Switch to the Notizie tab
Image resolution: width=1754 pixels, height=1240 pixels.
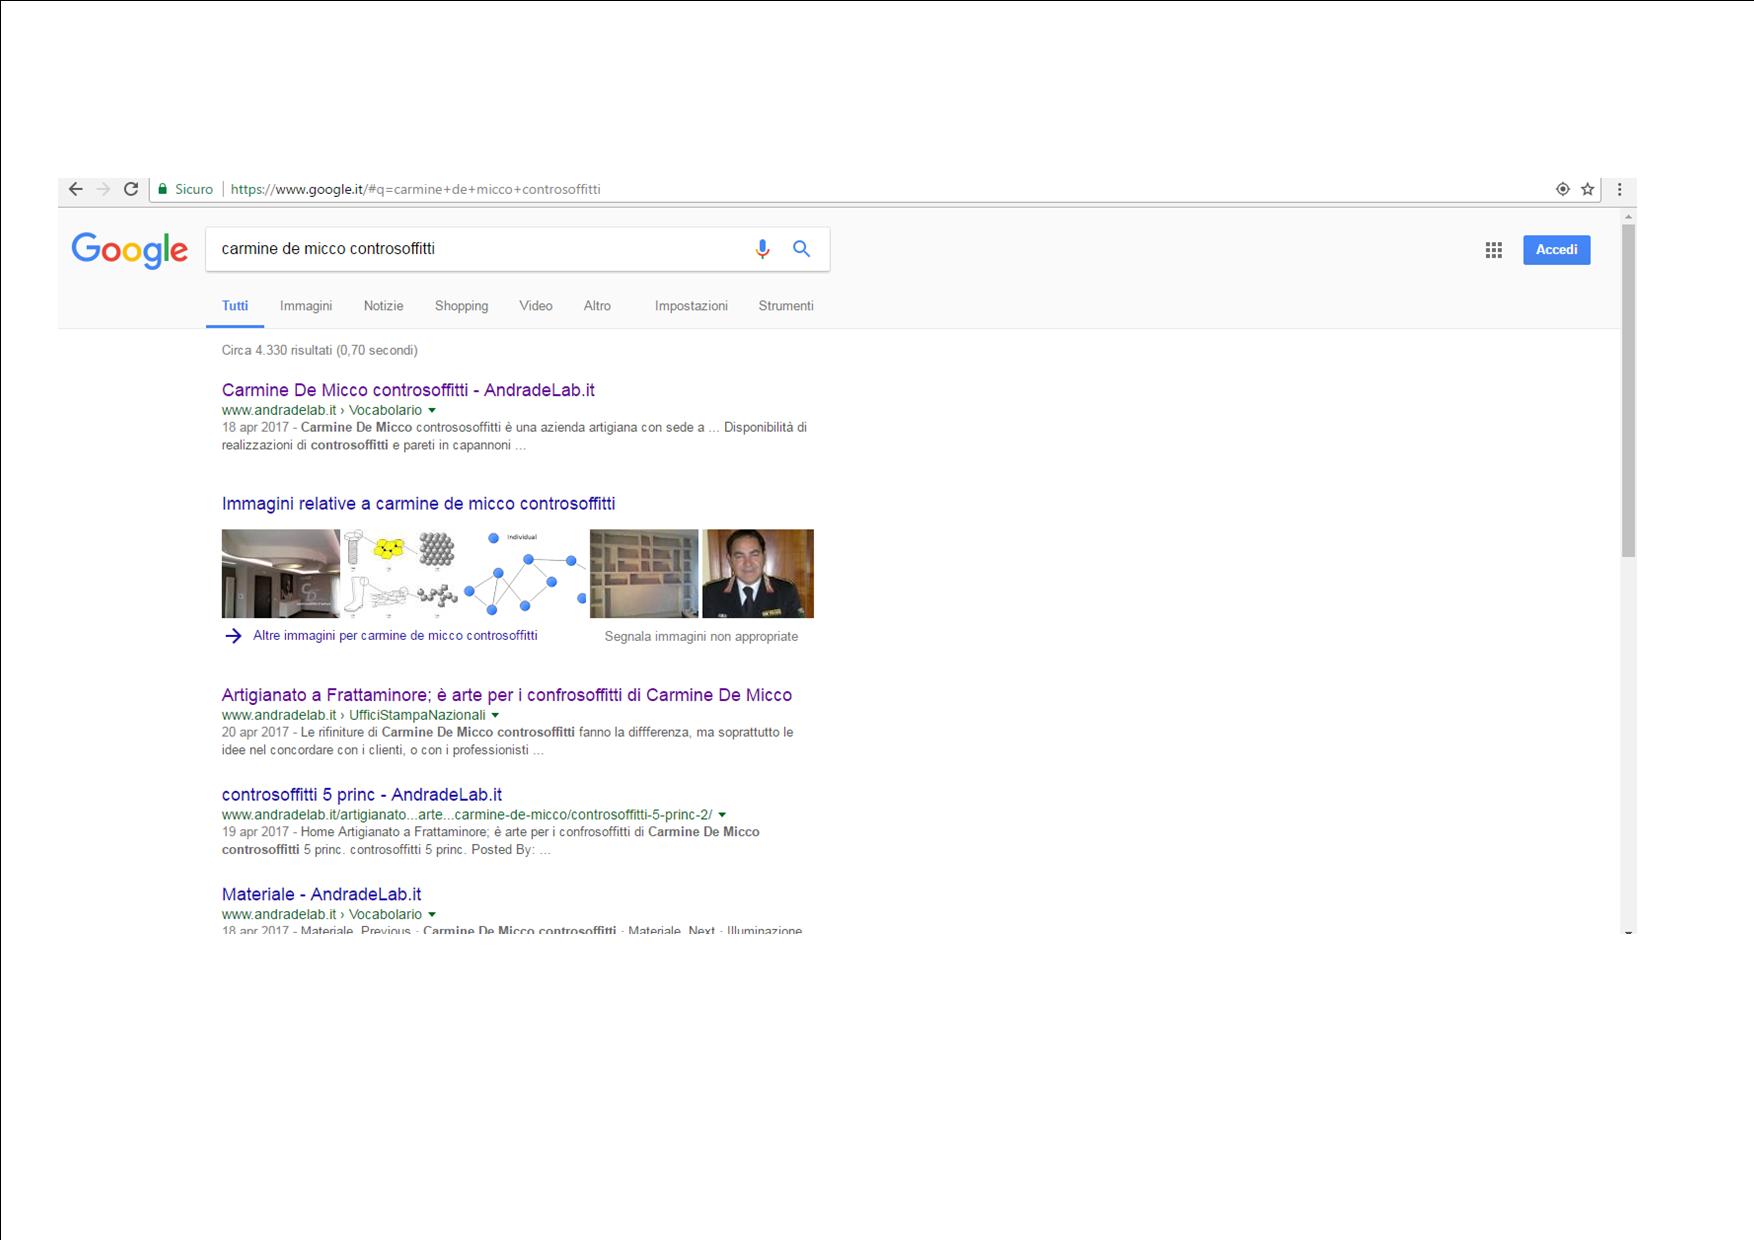click(384, 306)
